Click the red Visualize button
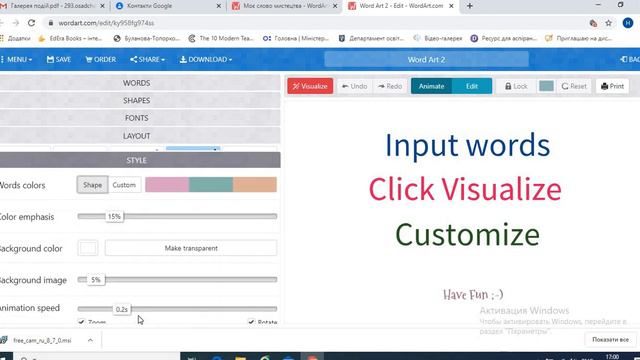 [x=310, y=86]
